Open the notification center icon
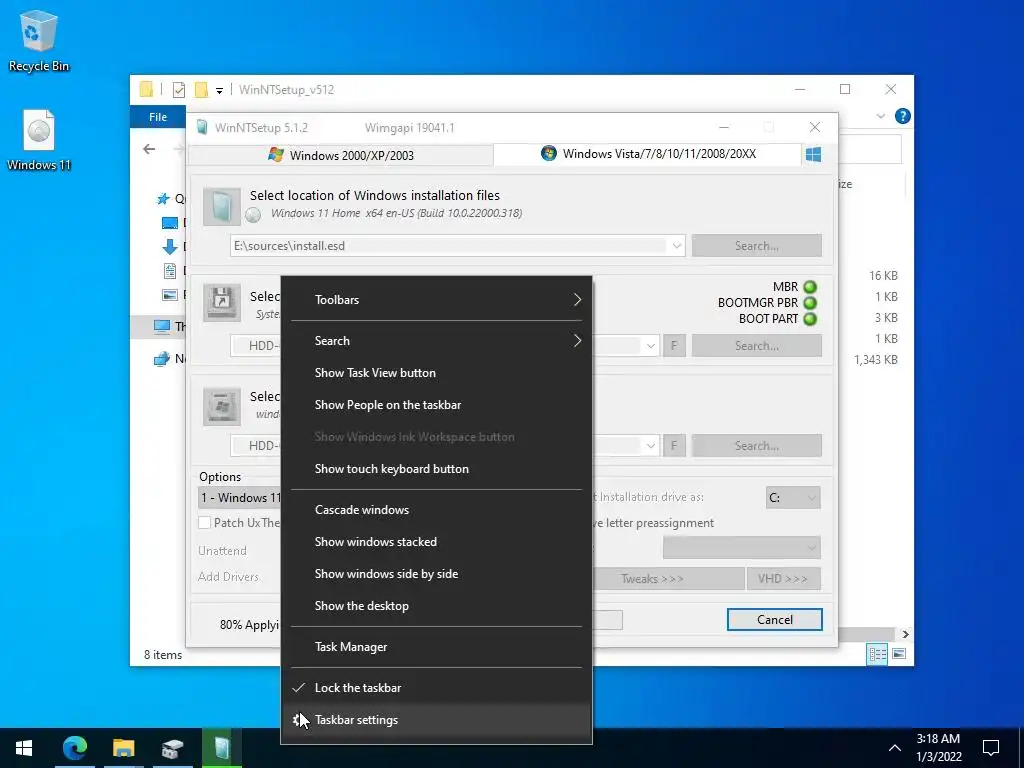Viewport: 1024px width, 768px height. click(x=991, y=748)
